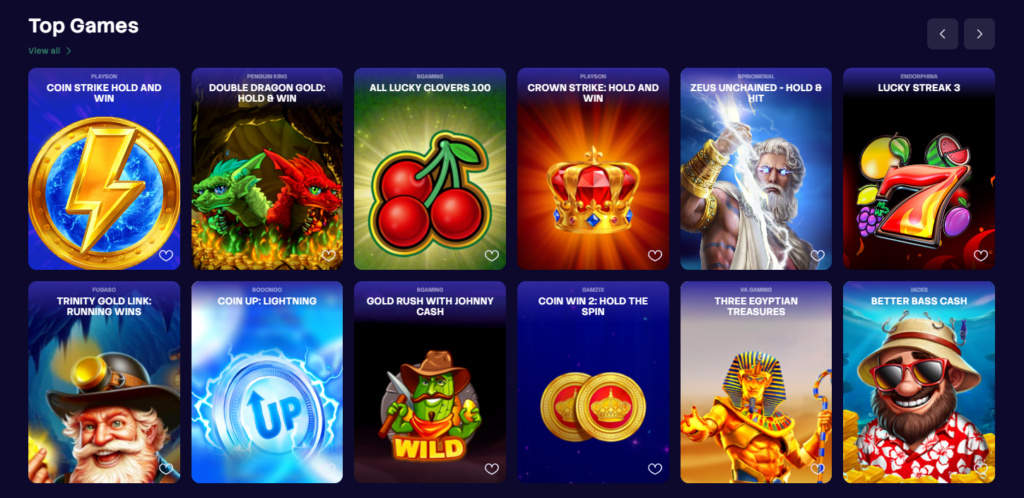The height and width of the screenshot is (498, 1024).
Task: Open Better Bass Cash game tile
Action: tap(919, 382)
